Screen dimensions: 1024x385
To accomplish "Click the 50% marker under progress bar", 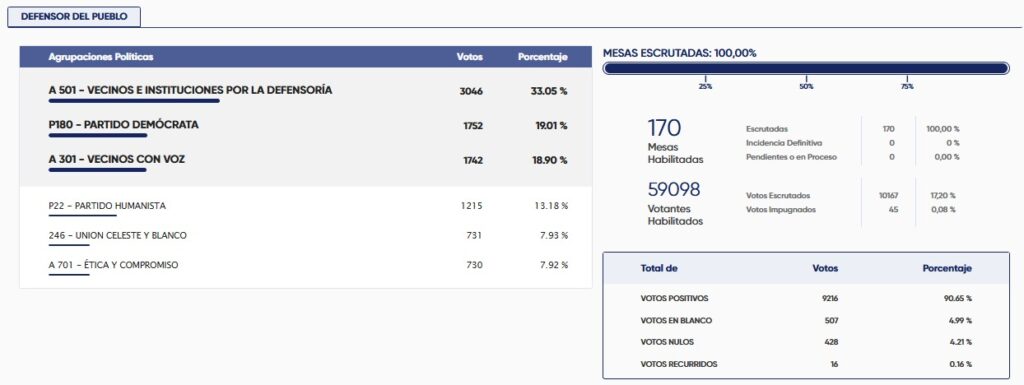I will [807, 86].
